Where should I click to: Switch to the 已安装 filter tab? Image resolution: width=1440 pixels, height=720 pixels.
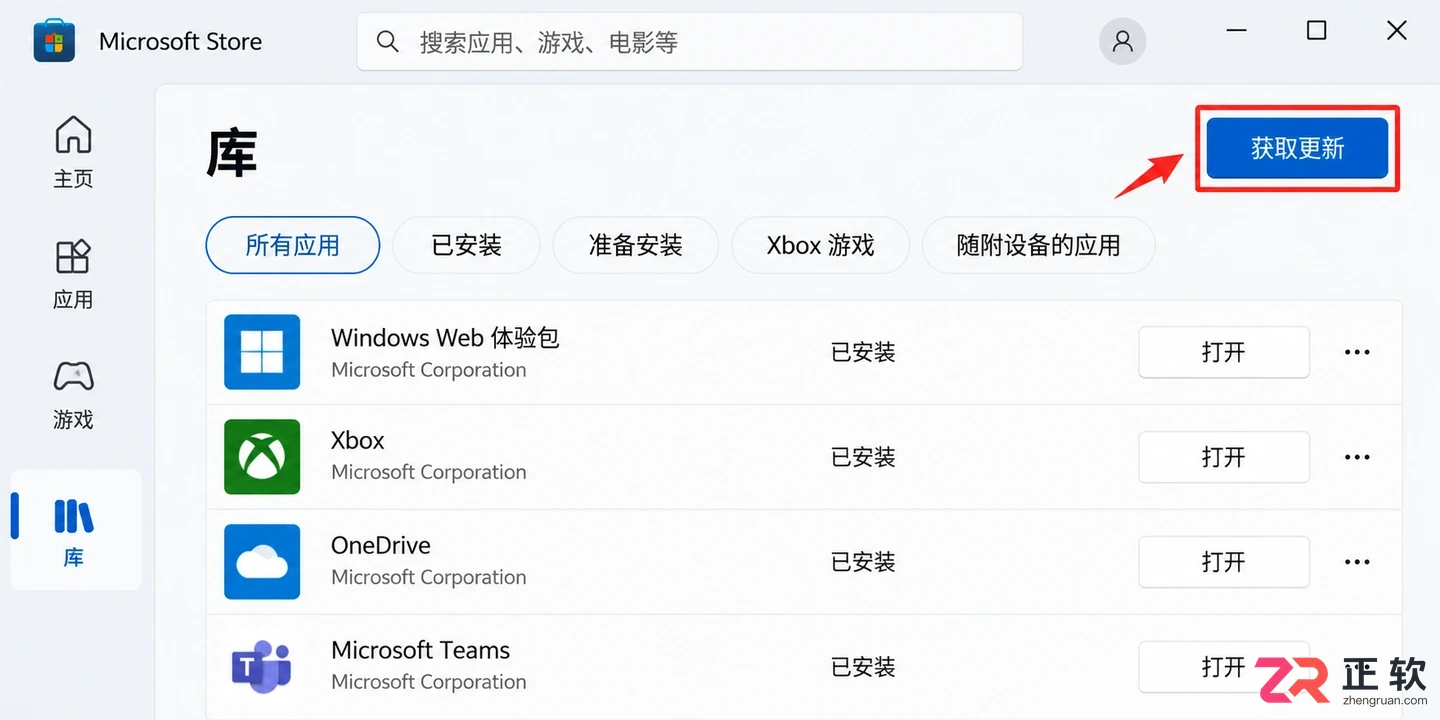tap(466, 245)
